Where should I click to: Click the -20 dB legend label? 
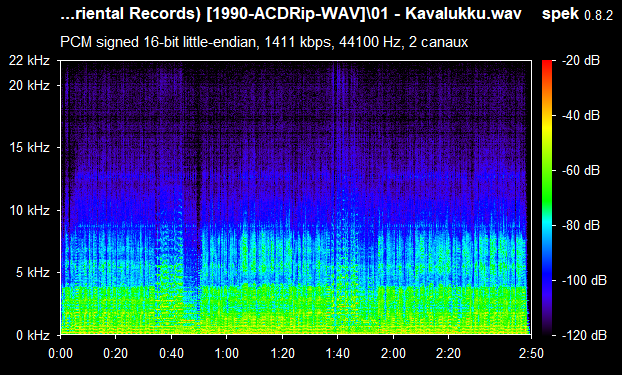tap(581, 61)
